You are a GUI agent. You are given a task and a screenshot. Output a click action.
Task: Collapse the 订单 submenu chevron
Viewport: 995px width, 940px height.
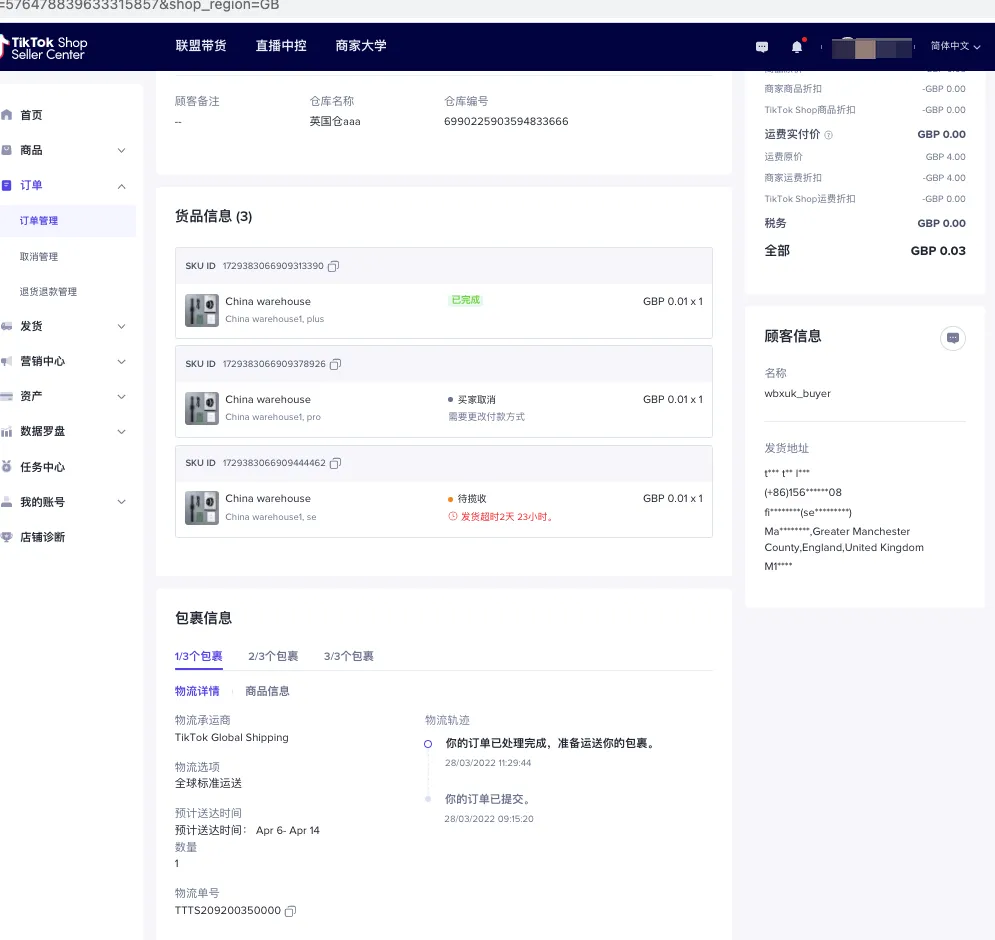[x=121, y=185]
